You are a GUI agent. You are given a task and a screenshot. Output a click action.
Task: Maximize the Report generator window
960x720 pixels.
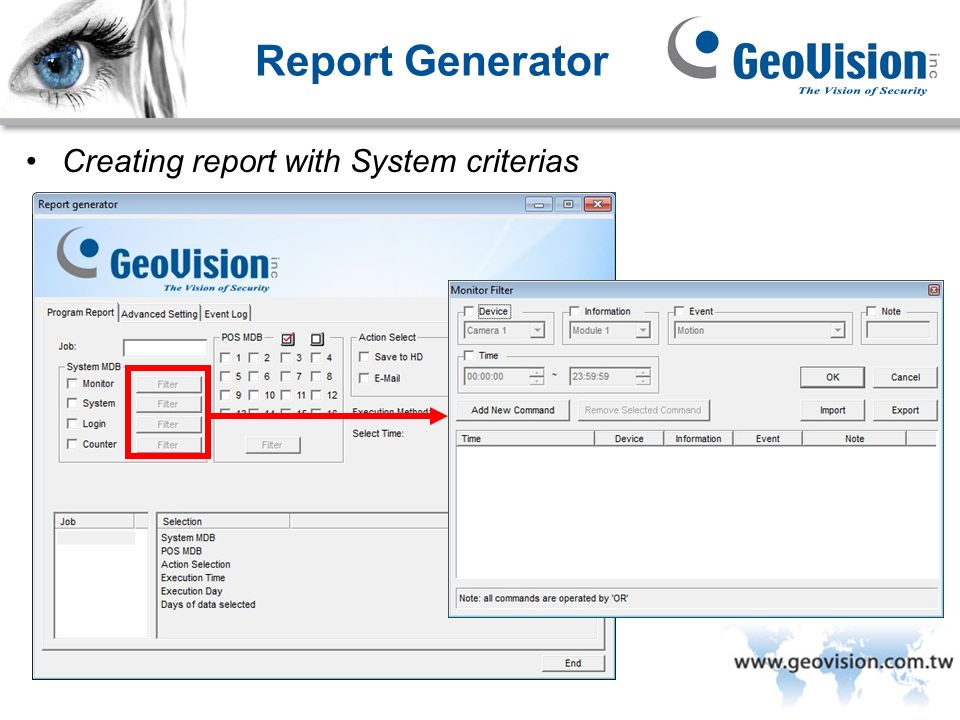pyautogui.click(x=568, y=204)
